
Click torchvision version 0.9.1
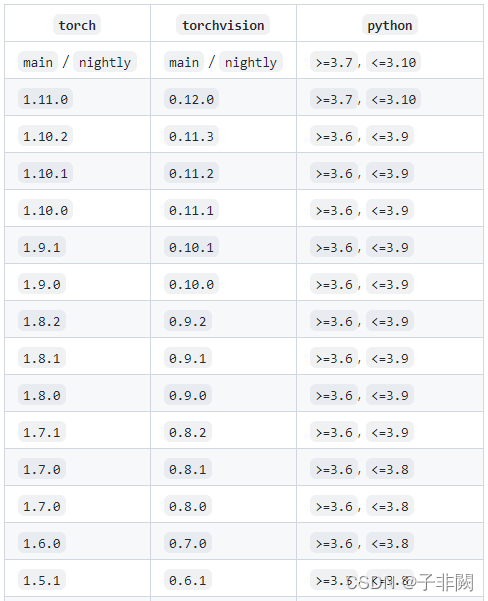[188, 358]
